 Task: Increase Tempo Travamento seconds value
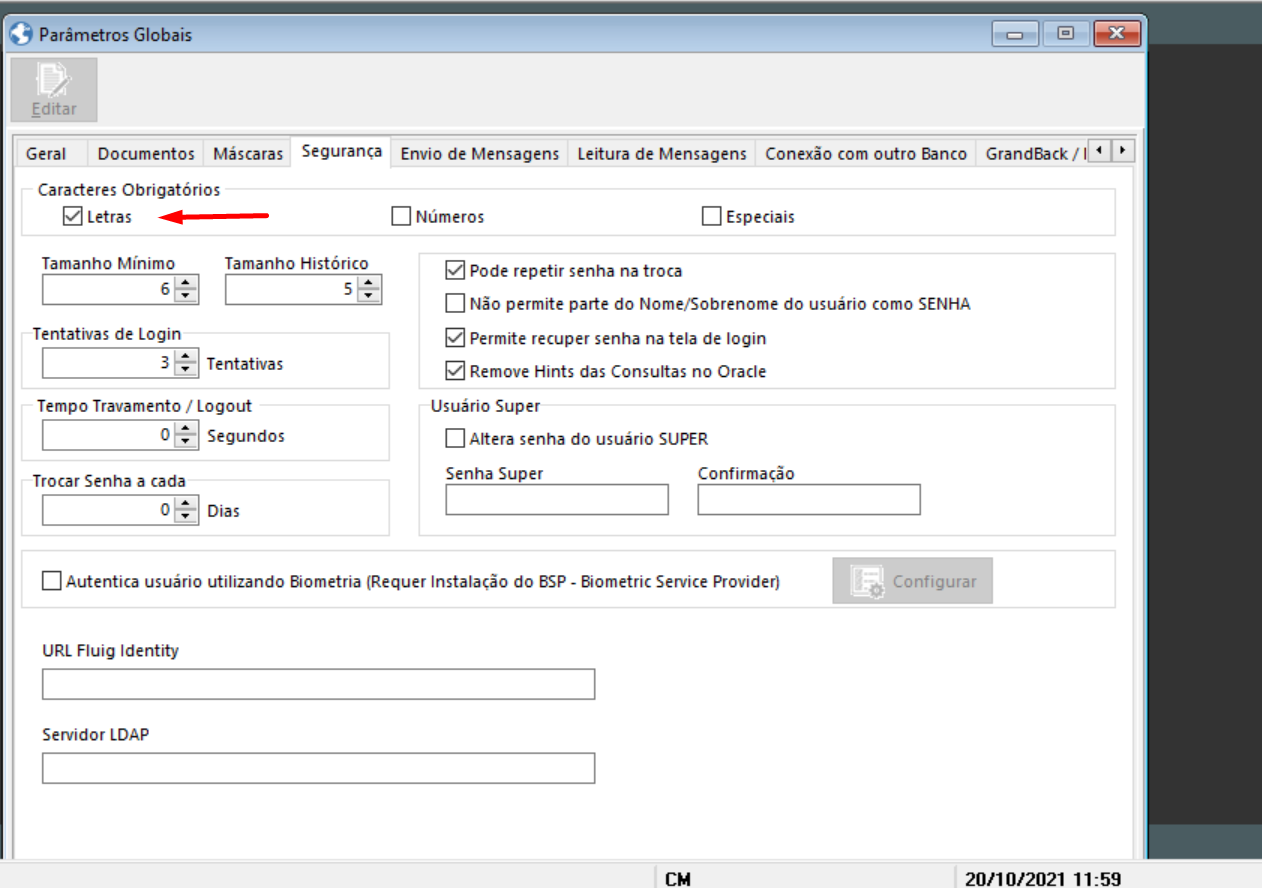(x=186, y=429)
